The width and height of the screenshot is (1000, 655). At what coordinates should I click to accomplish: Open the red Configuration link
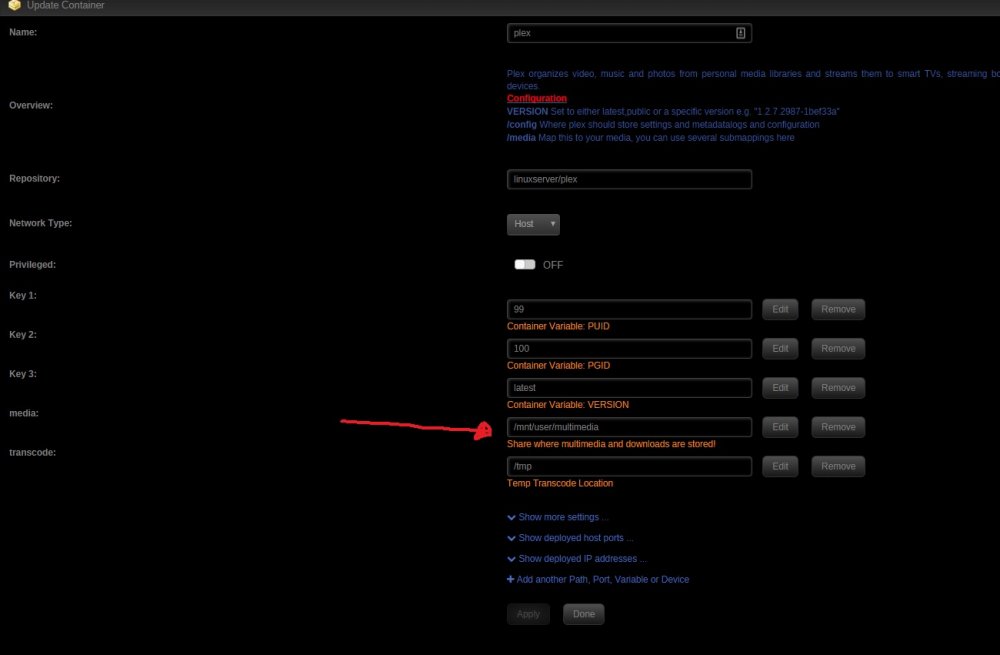[536, 98]
